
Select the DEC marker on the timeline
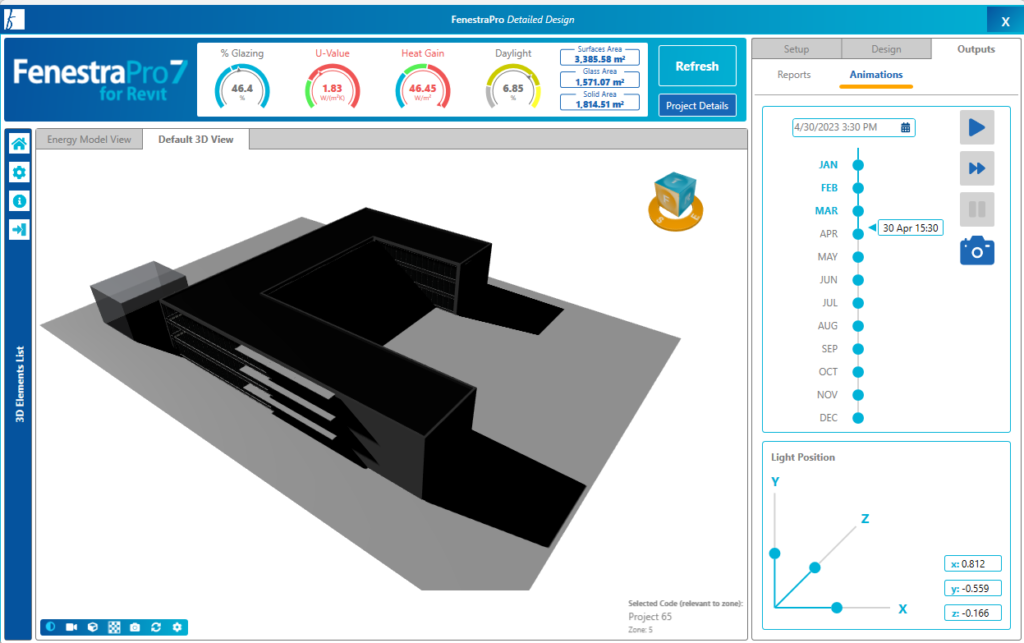point(858,418)
